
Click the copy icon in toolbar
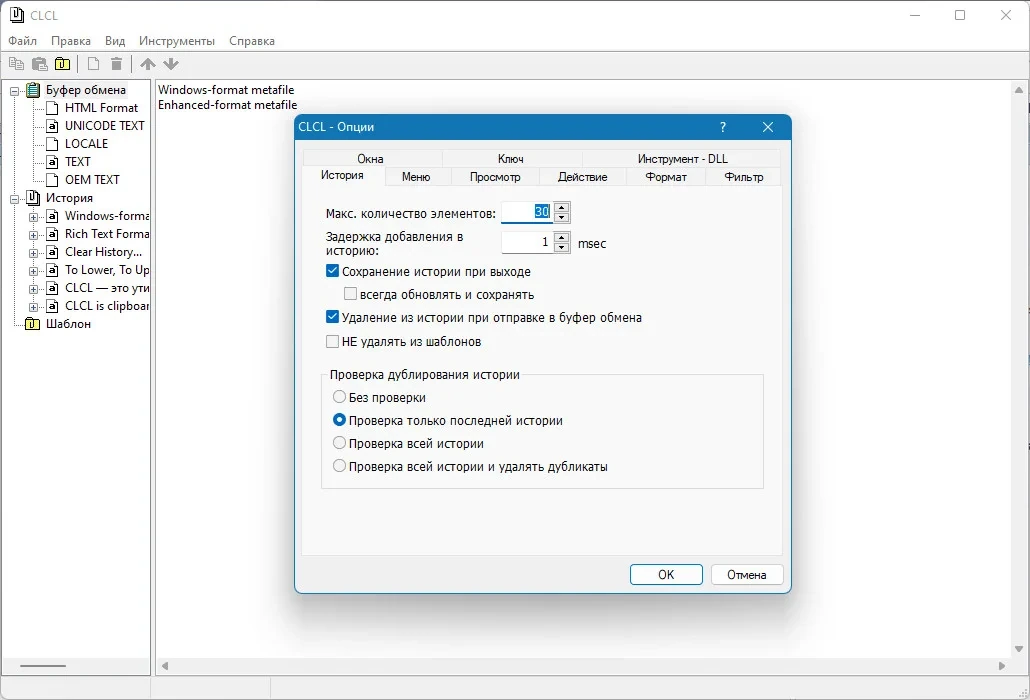point(16,64)
